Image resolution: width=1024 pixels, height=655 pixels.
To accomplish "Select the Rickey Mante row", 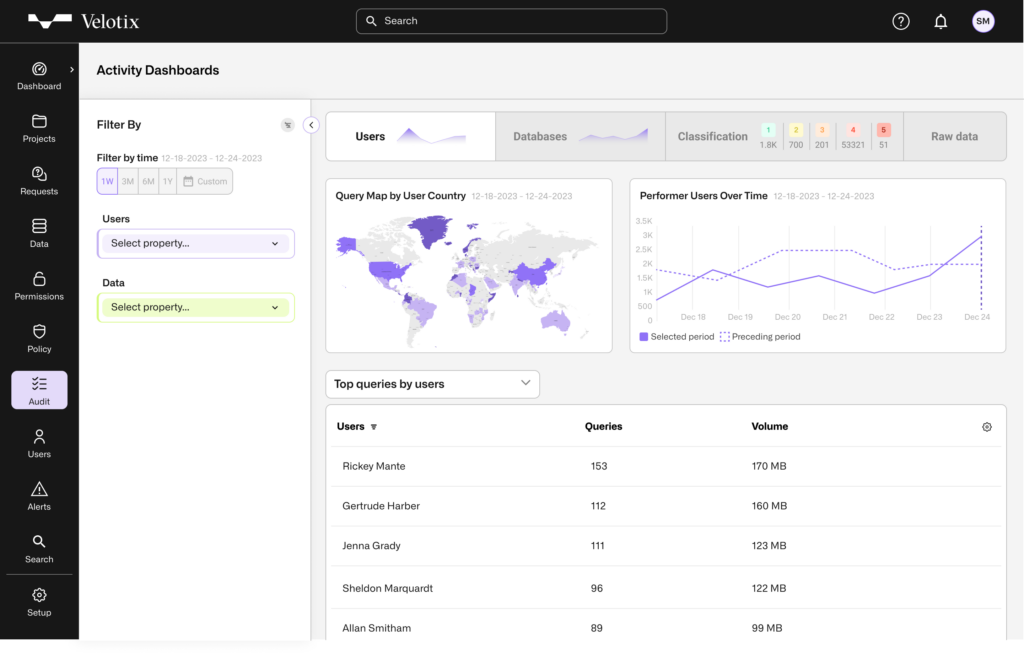I will 665,466.
